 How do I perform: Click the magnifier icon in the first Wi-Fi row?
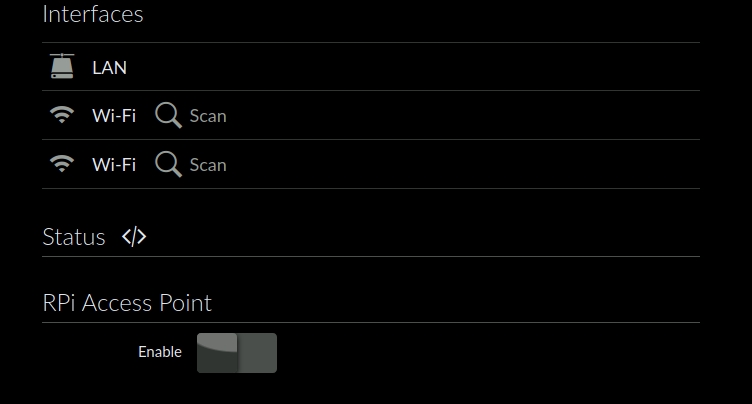[x=169, y=116]
